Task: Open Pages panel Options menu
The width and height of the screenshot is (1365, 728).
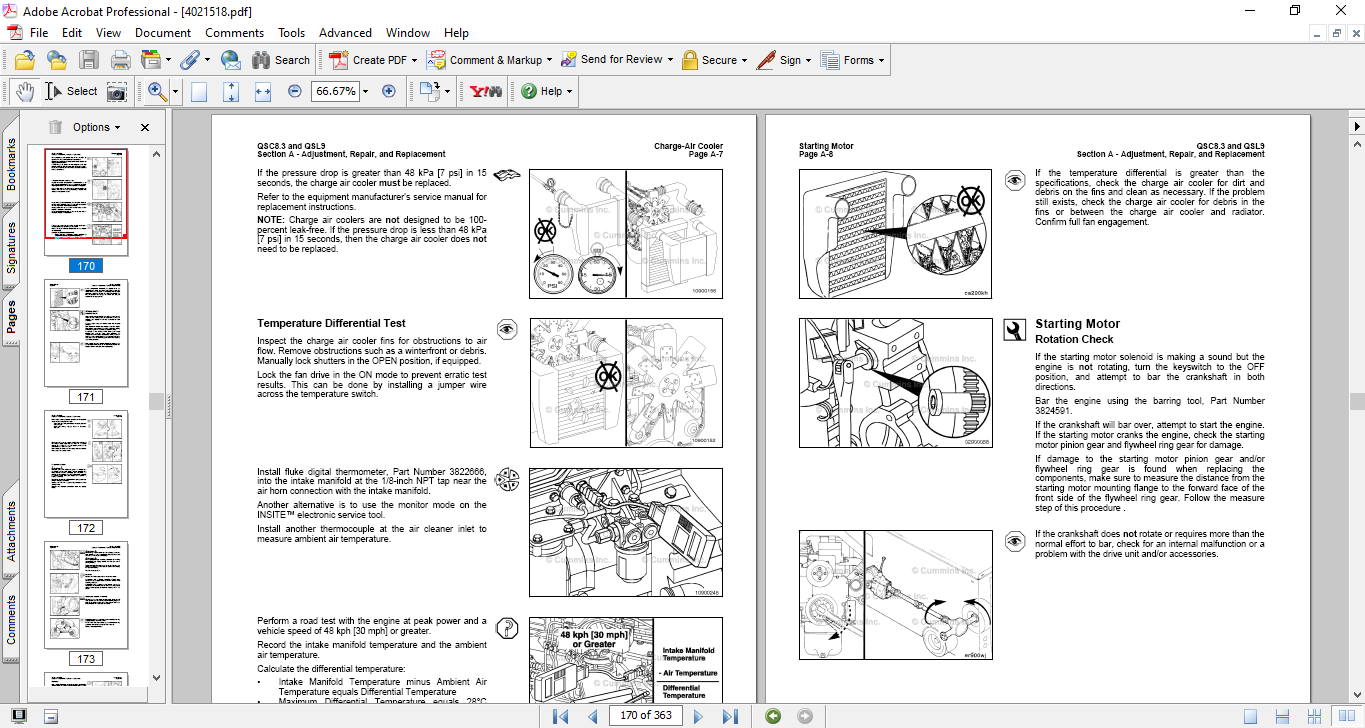Action: tap(96, 127)
